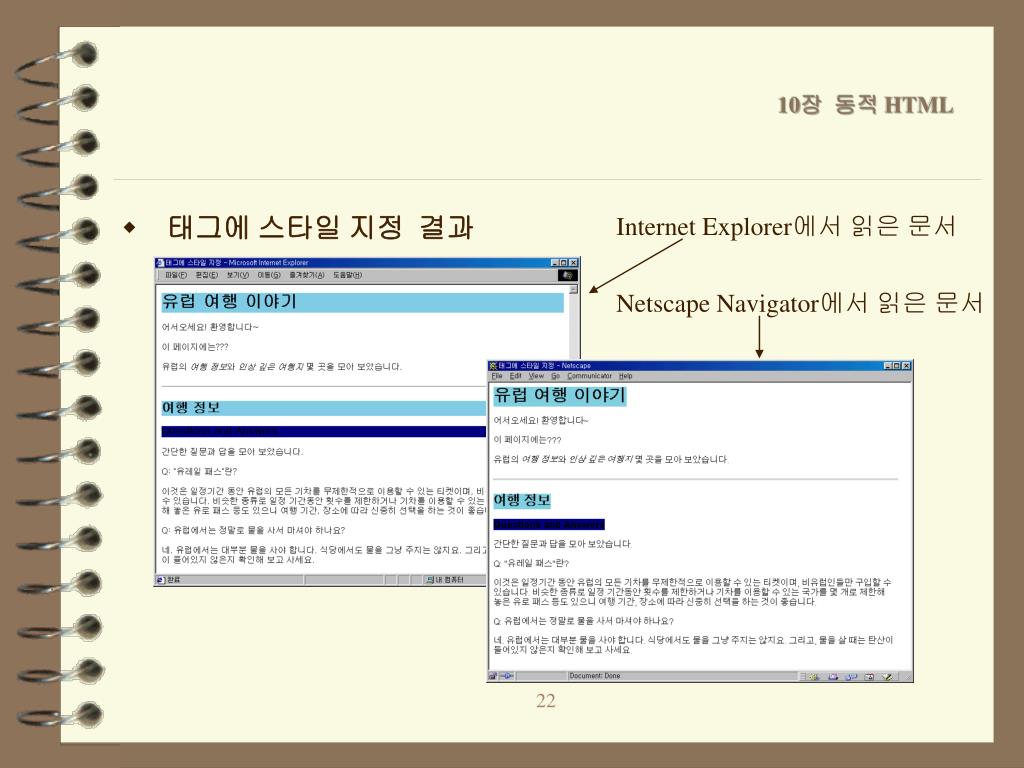Click the slide title '태그에 스타일 지정 결과'
This screenshot has width=1024, height=768.
320,227
